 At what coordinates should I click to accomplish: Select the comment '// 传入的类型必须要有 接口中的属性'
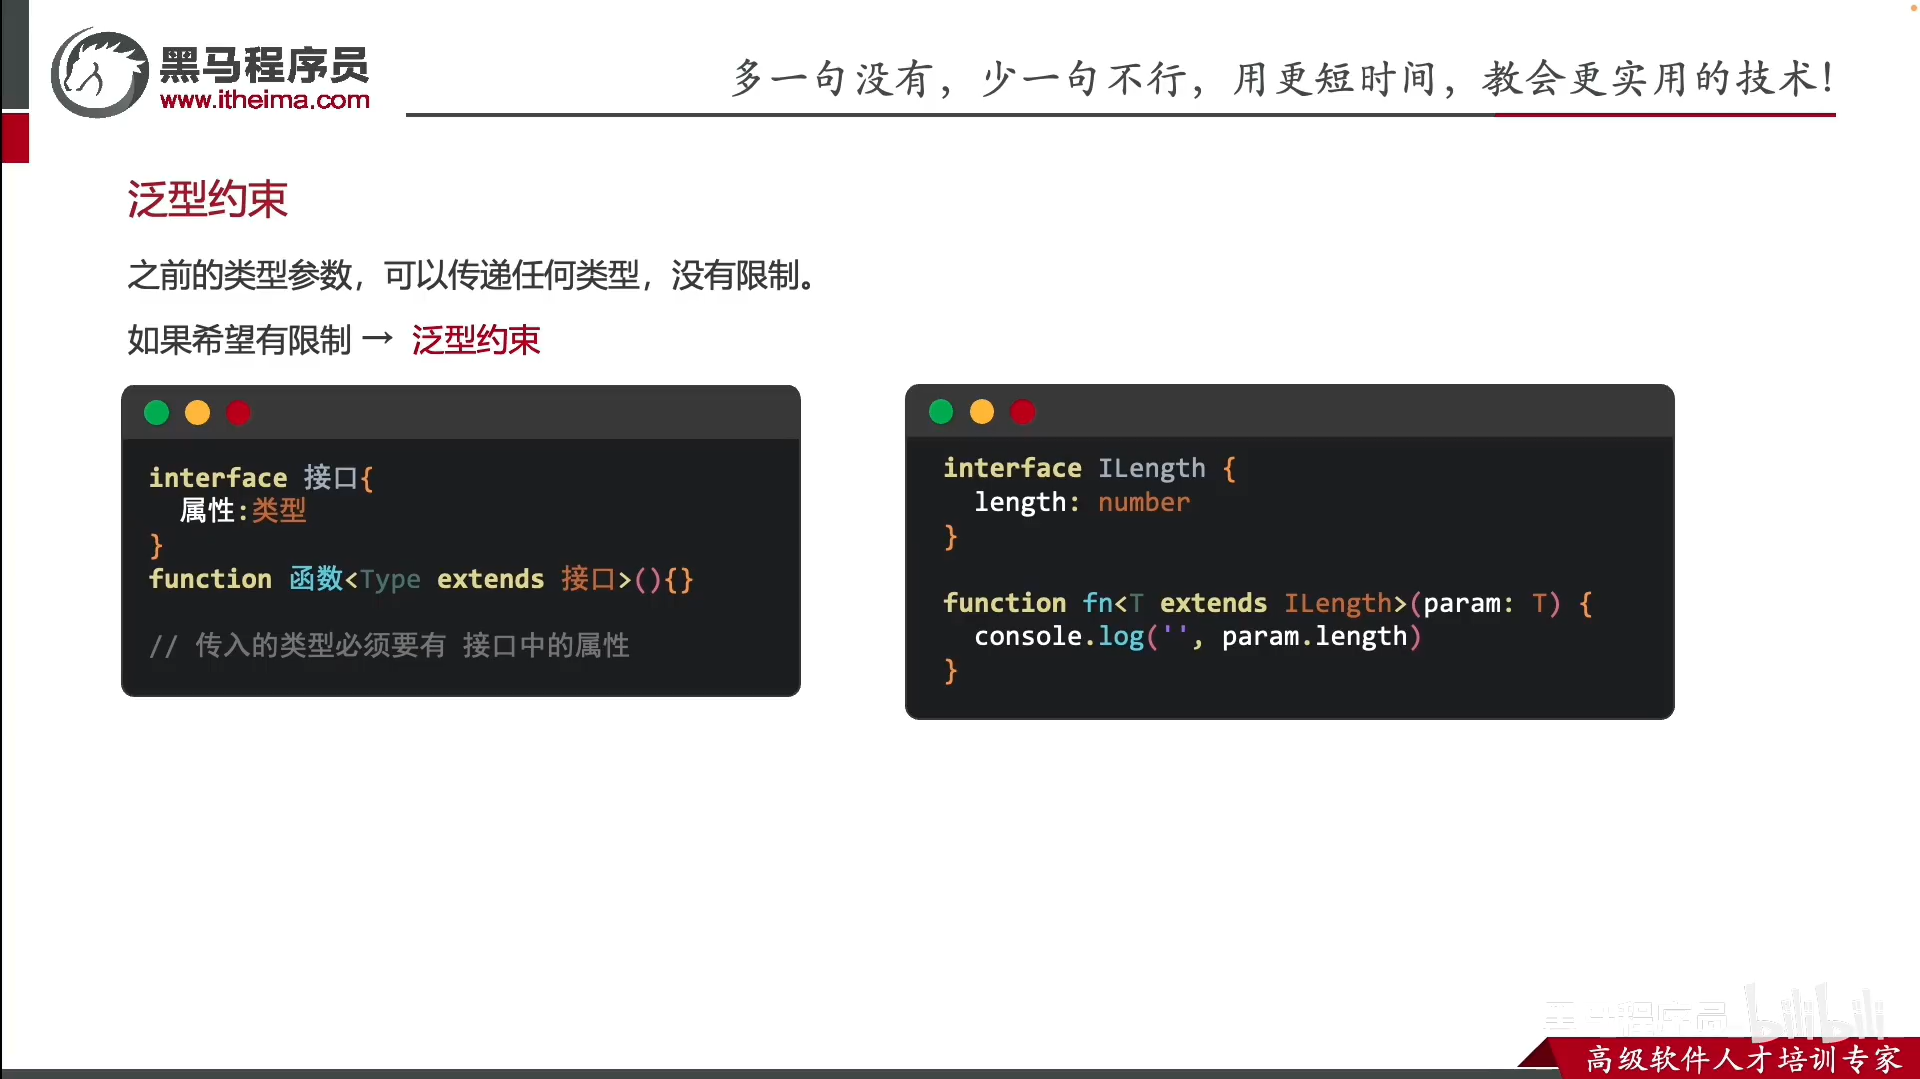click(389, 645)
